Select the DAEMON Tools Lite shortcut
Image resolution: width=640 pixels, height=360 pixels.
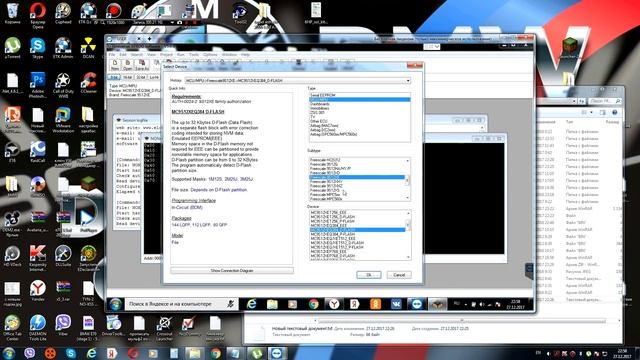[x=38, y=328]
